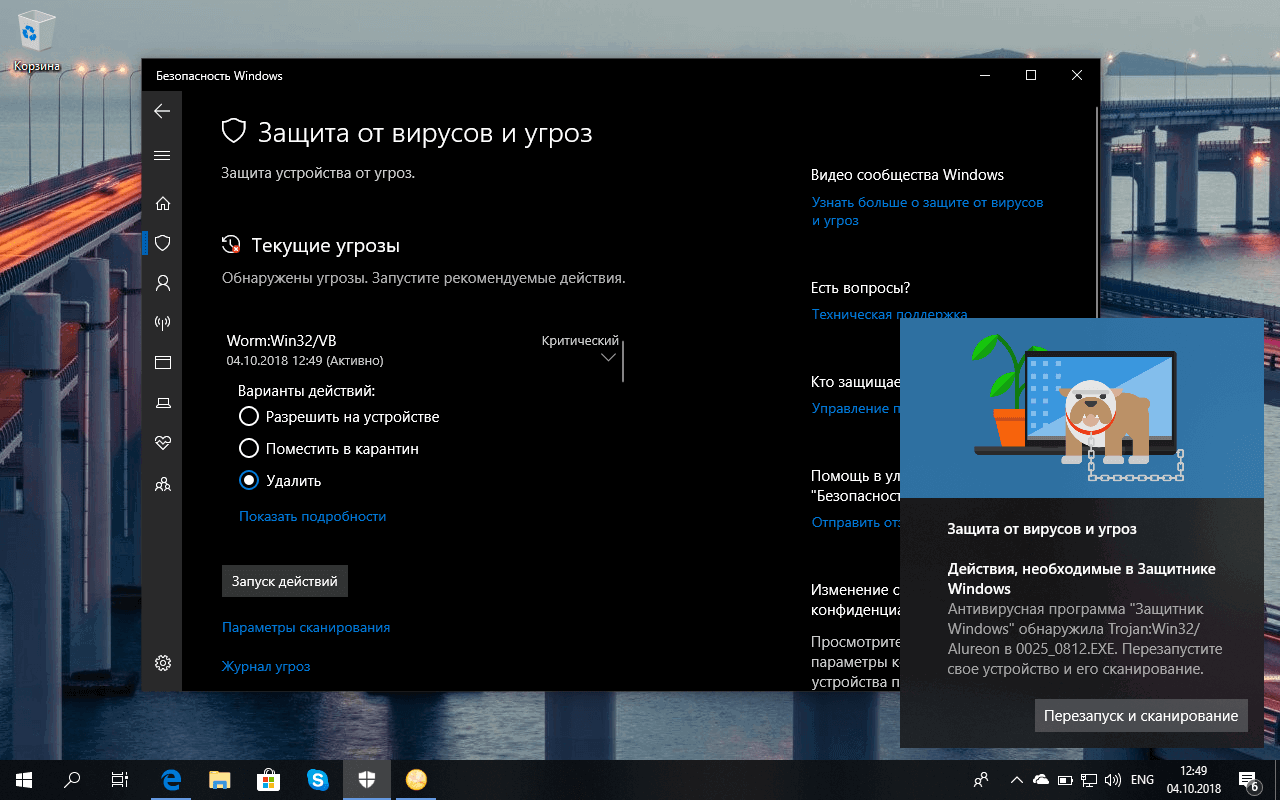Select the Home icon in sidebar

pyautogui.click(x=161, y=203)
